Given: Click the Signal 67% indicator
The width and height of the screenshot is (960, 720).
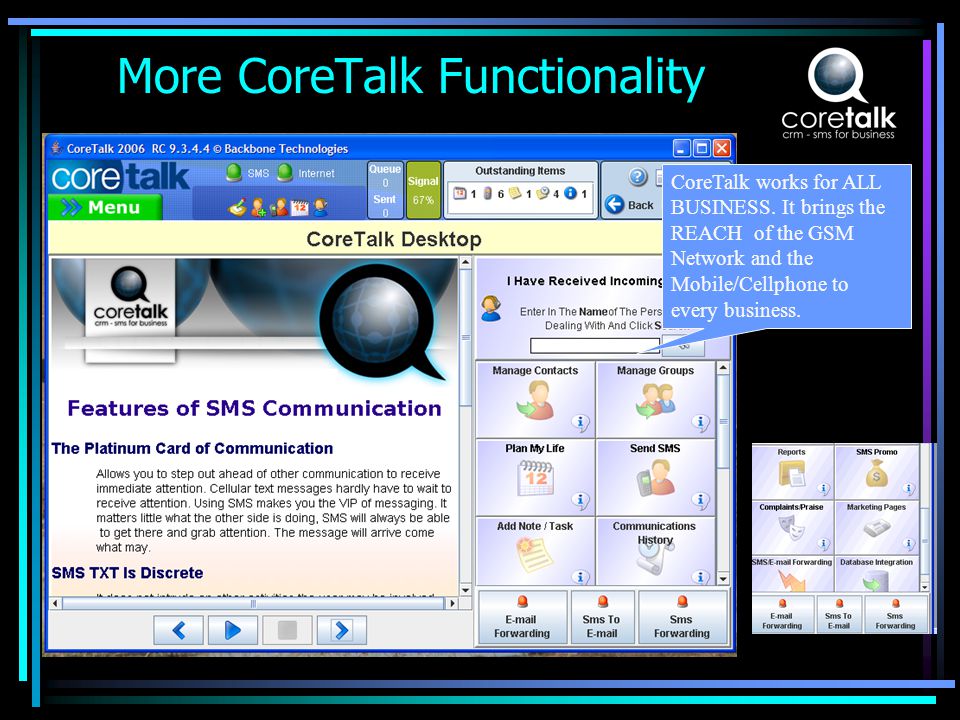Looking at the screenshot, I should (x=423, y=190).
